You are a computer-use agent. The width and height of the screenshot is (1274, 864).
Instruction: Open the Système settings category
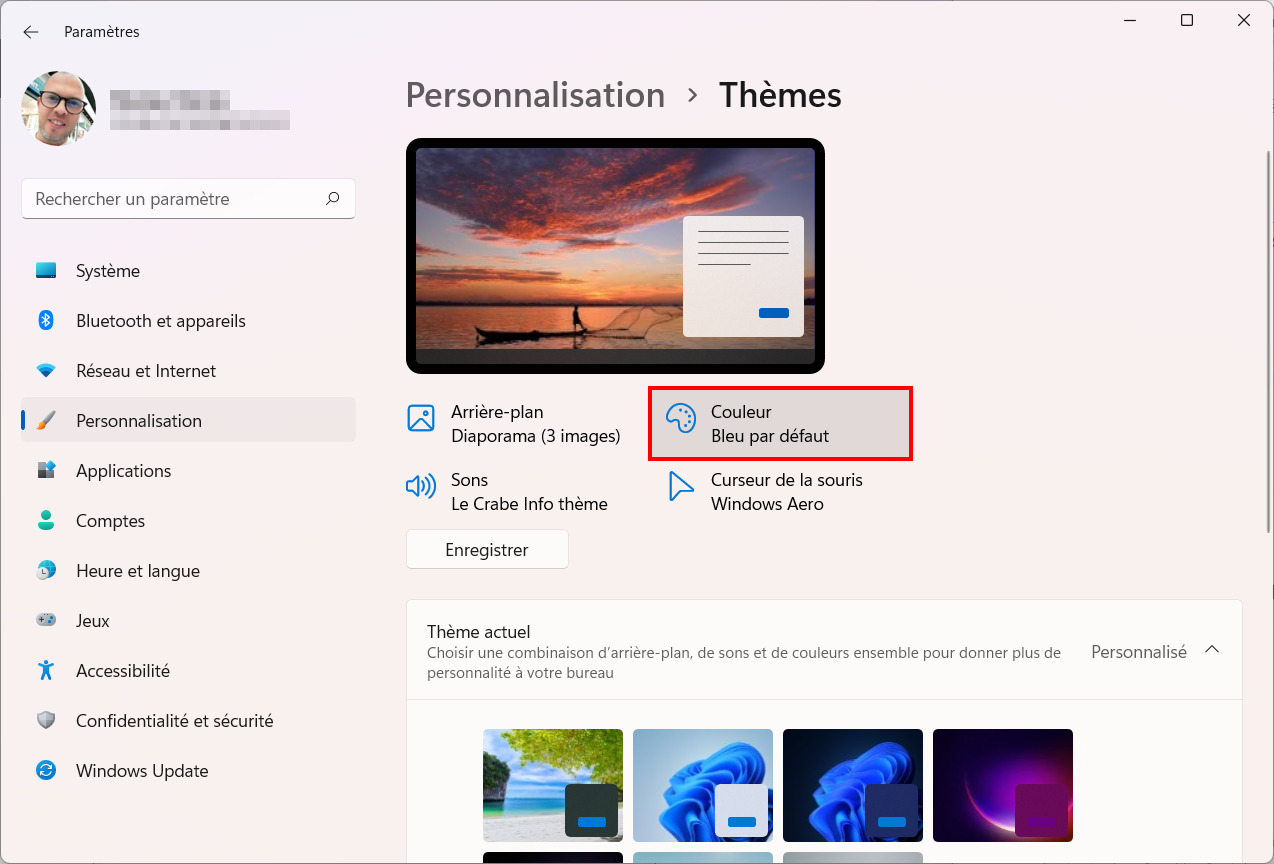pyautogui.click(x=188, y=271)
